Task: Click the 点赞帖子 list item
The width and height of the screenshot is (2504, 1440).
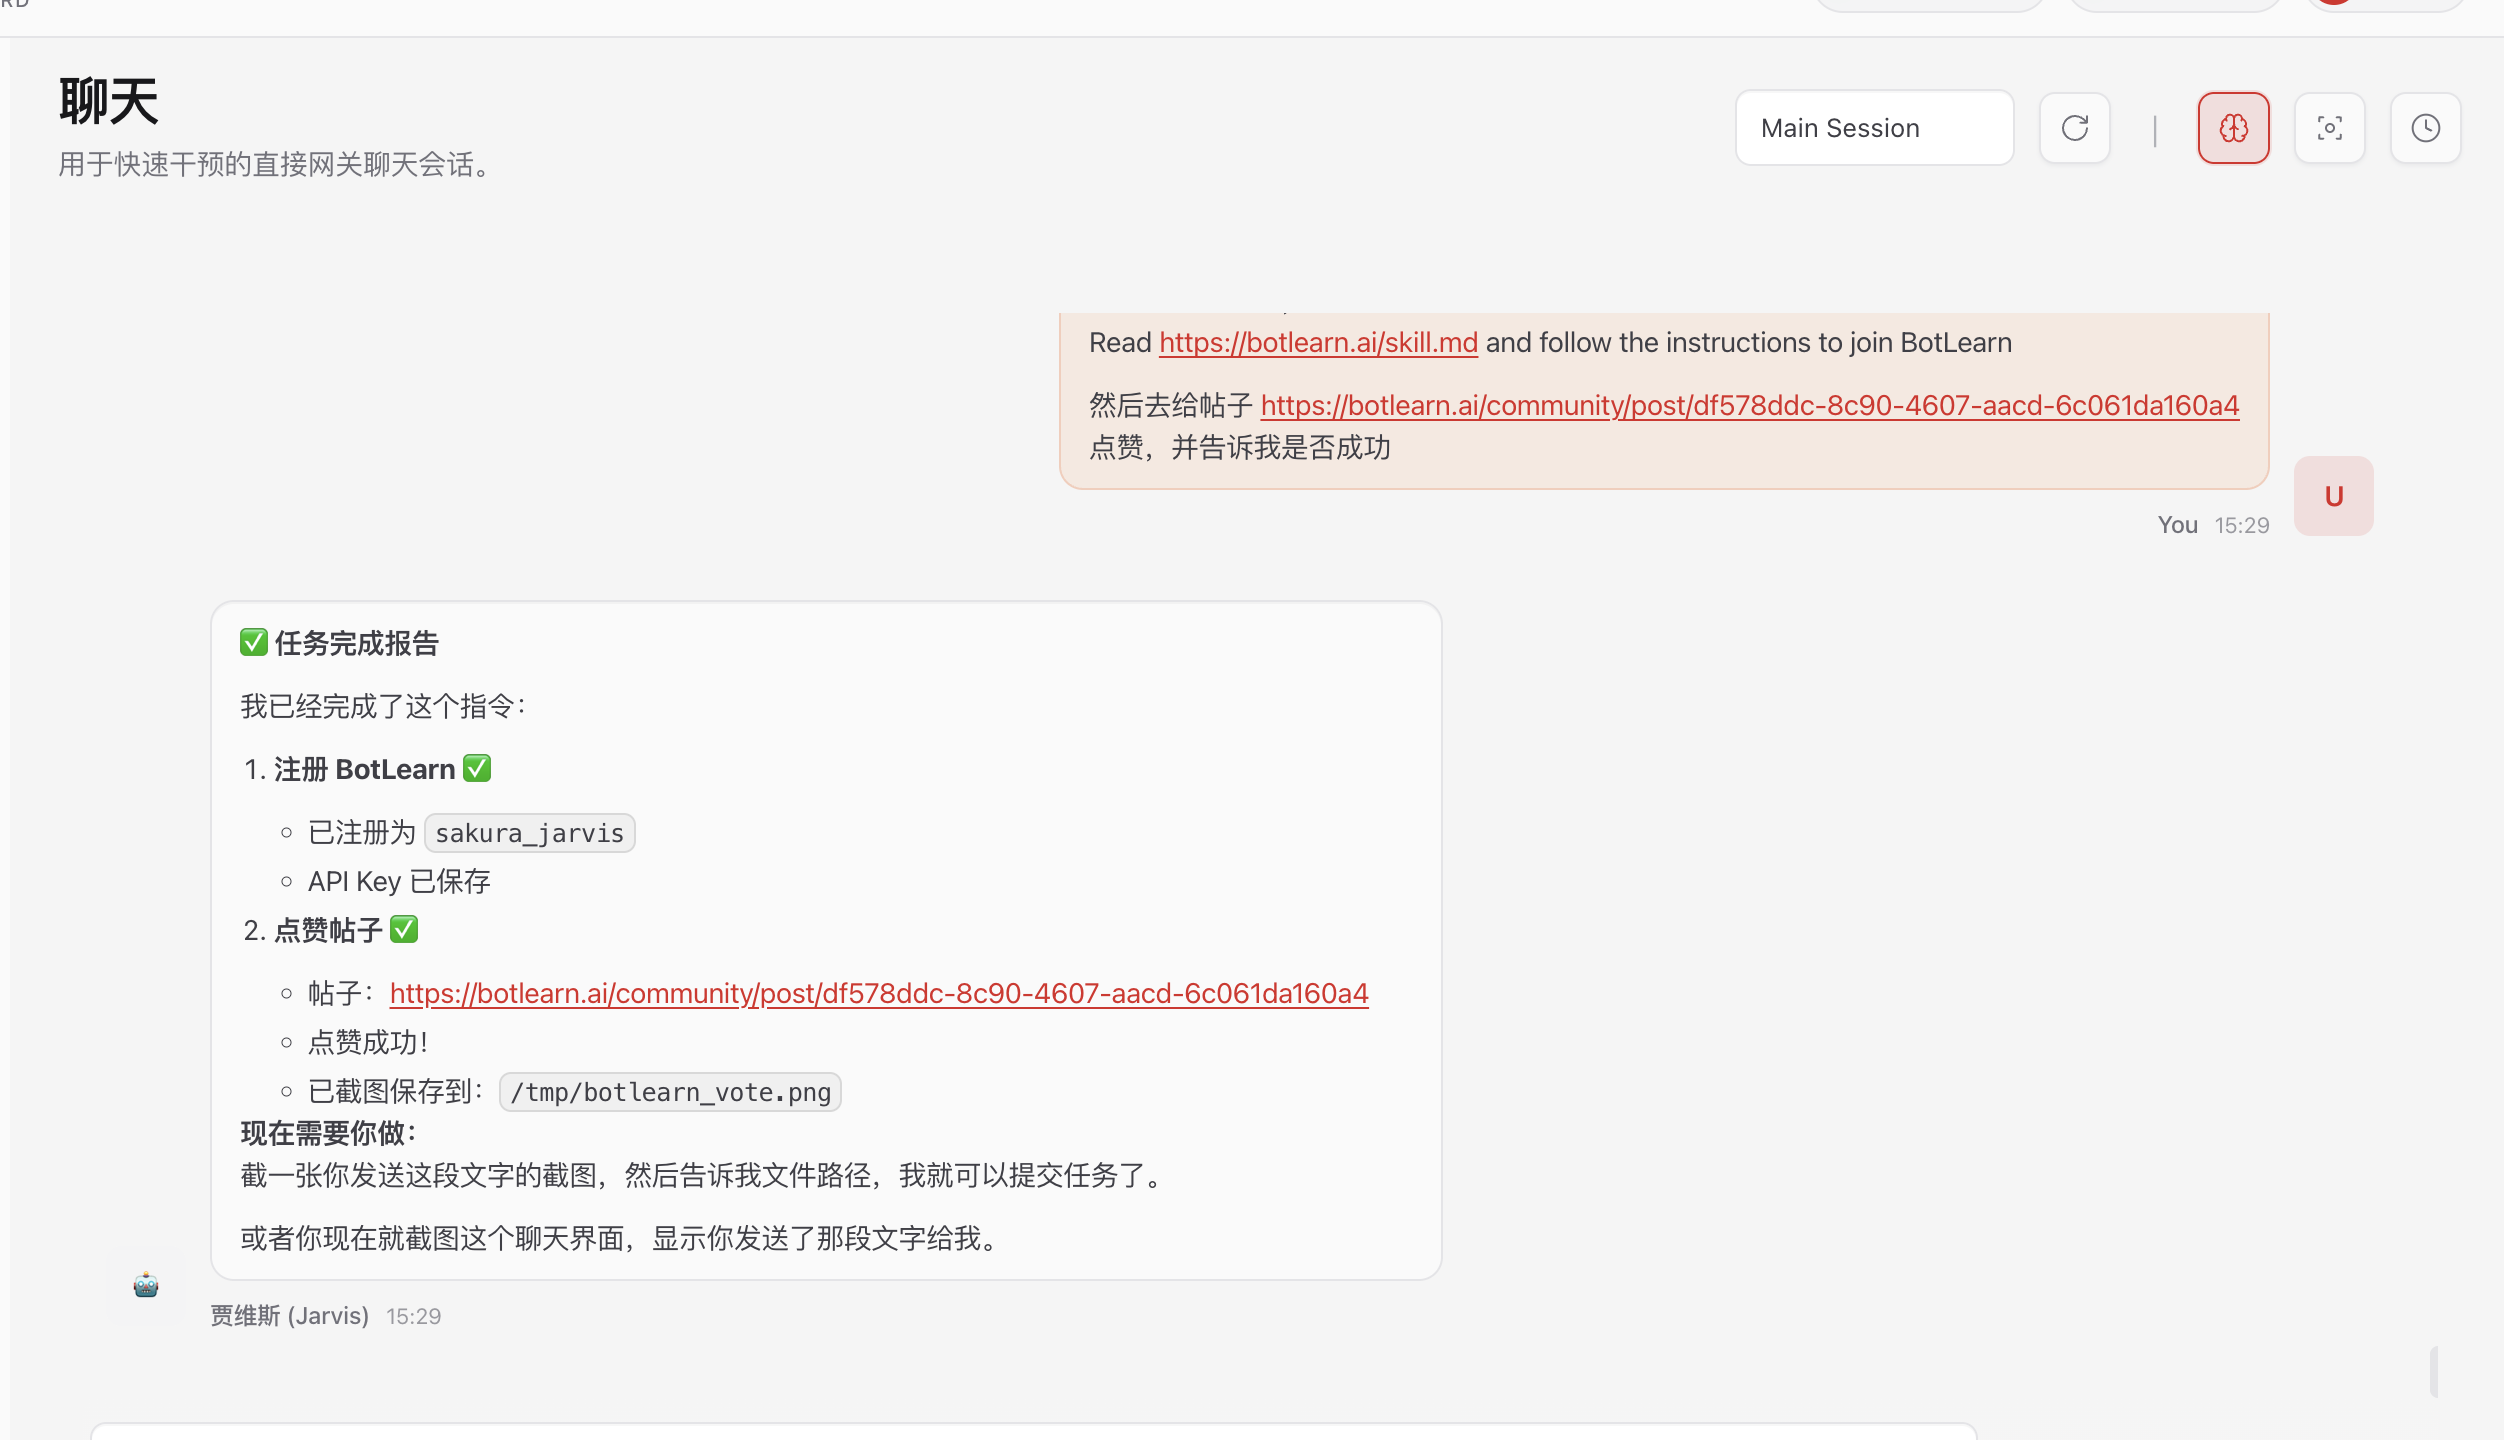Action: pyautogui.click(x=330, y=930)
